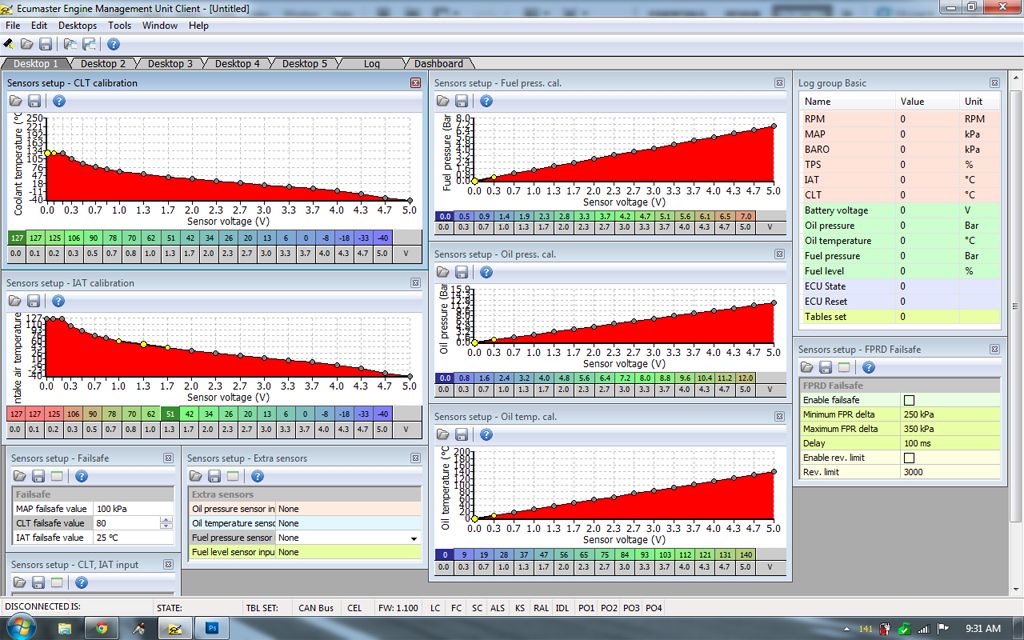Open Windows Explorer from the taskbar
Viewport: 1024px width, 640px height.
[x=64, y=628]
